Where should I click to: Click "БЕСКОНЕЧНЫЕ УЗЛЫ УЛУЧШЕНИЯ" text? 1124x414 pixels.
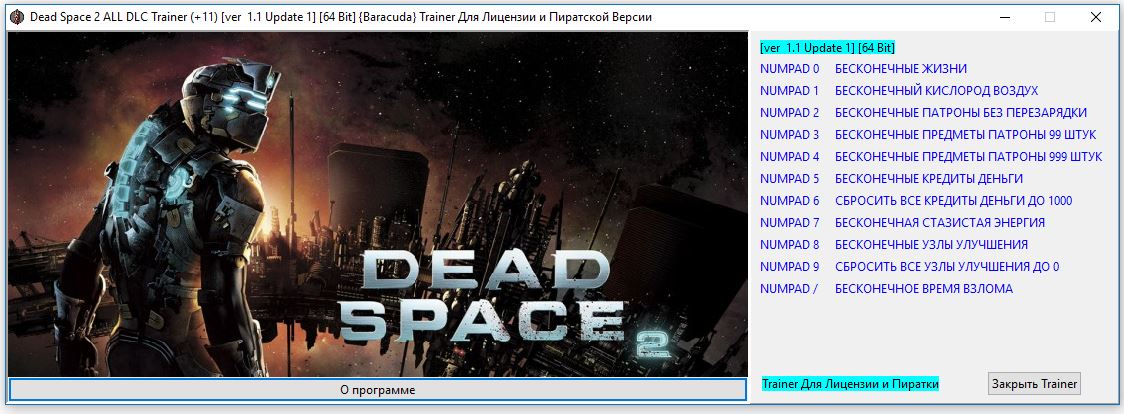coord(931,244)
